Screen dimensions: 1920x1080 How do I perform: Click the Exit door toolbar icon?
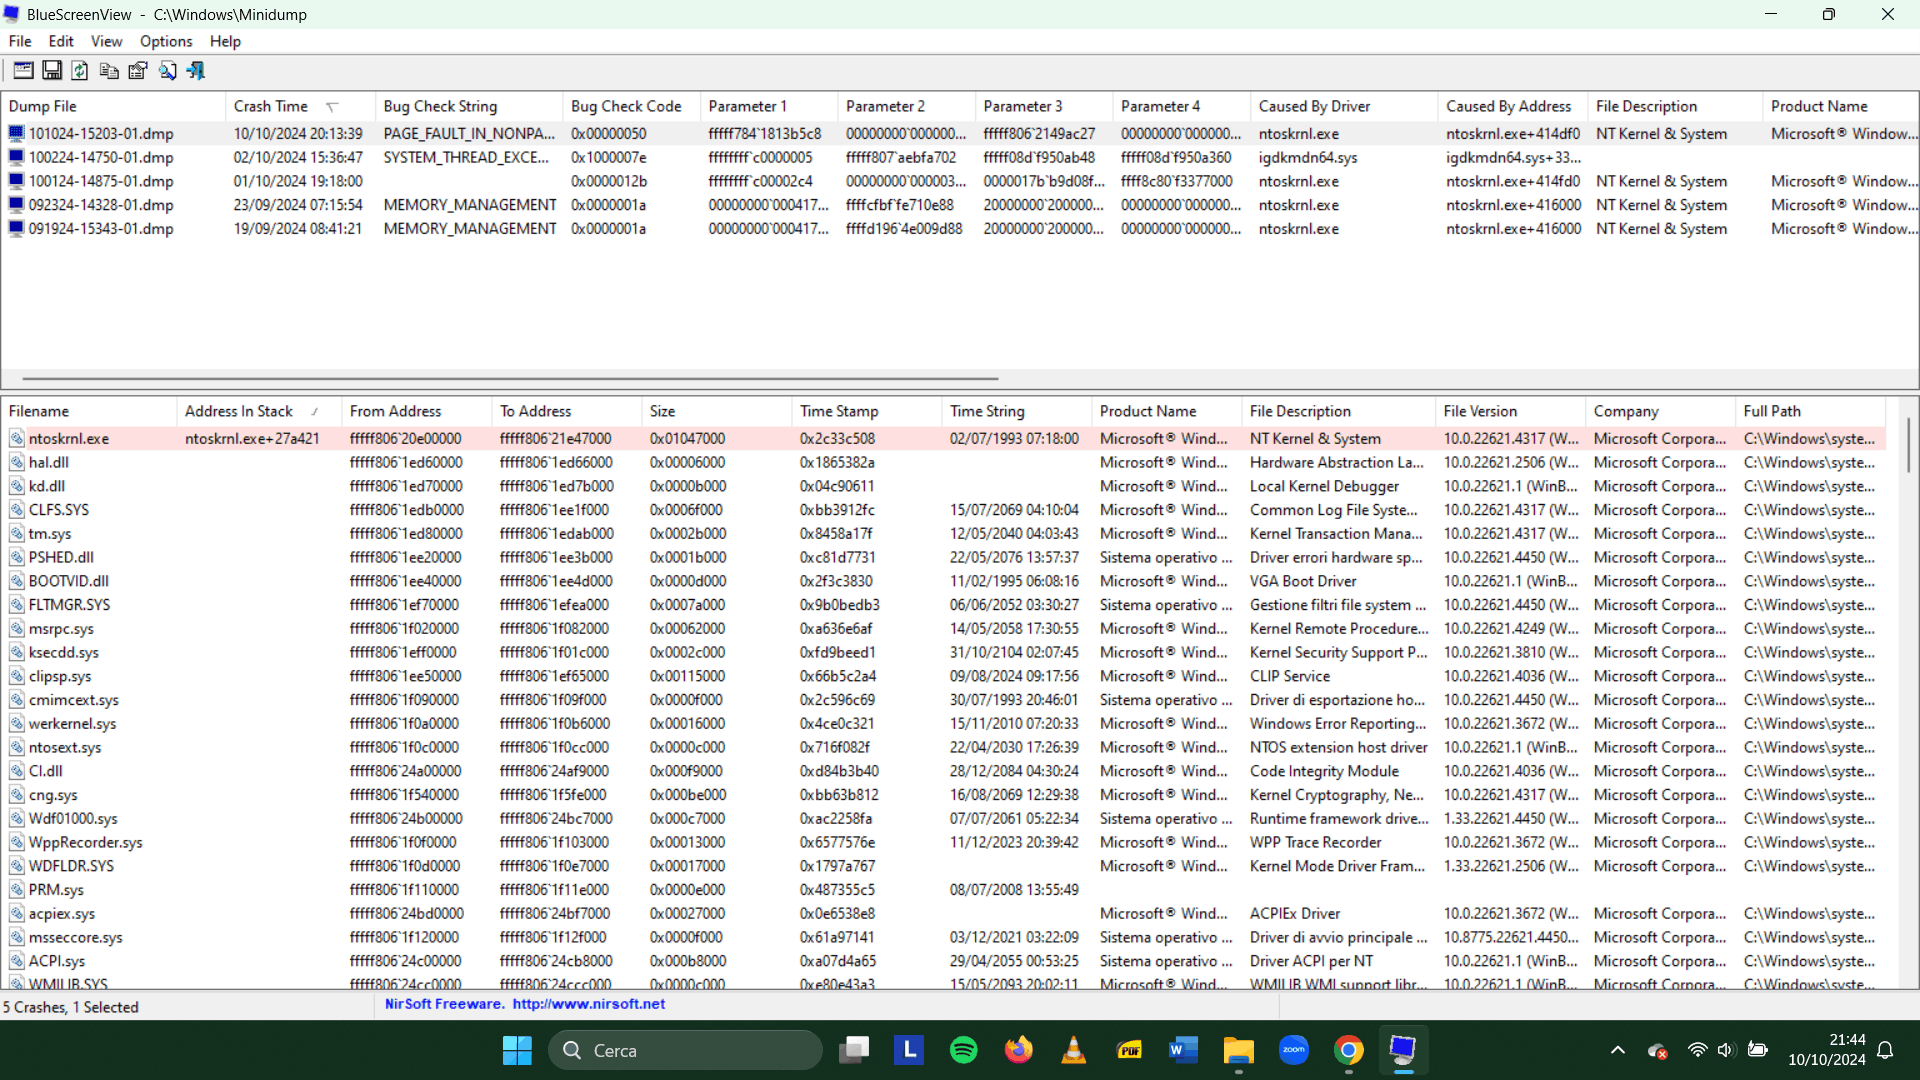[196, 70]
